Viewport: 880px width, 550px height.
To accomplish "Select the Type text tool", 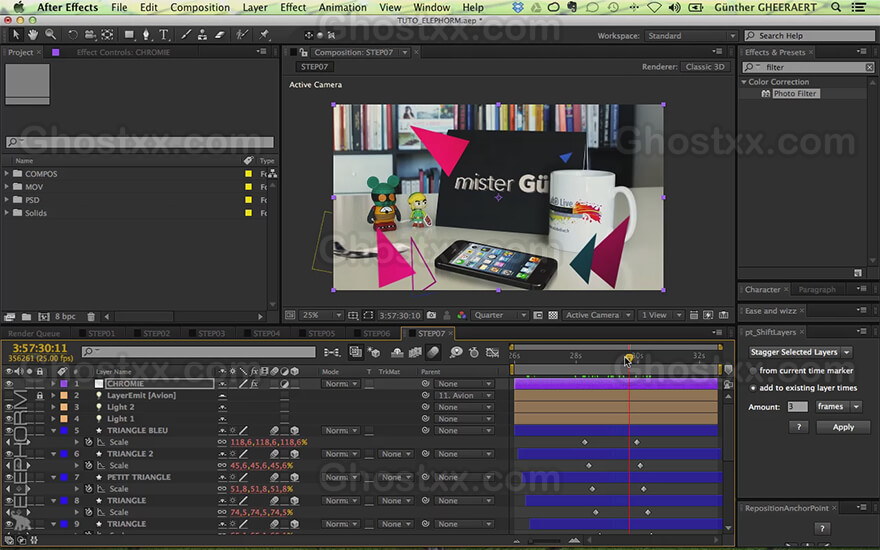I will pos(164,35).
